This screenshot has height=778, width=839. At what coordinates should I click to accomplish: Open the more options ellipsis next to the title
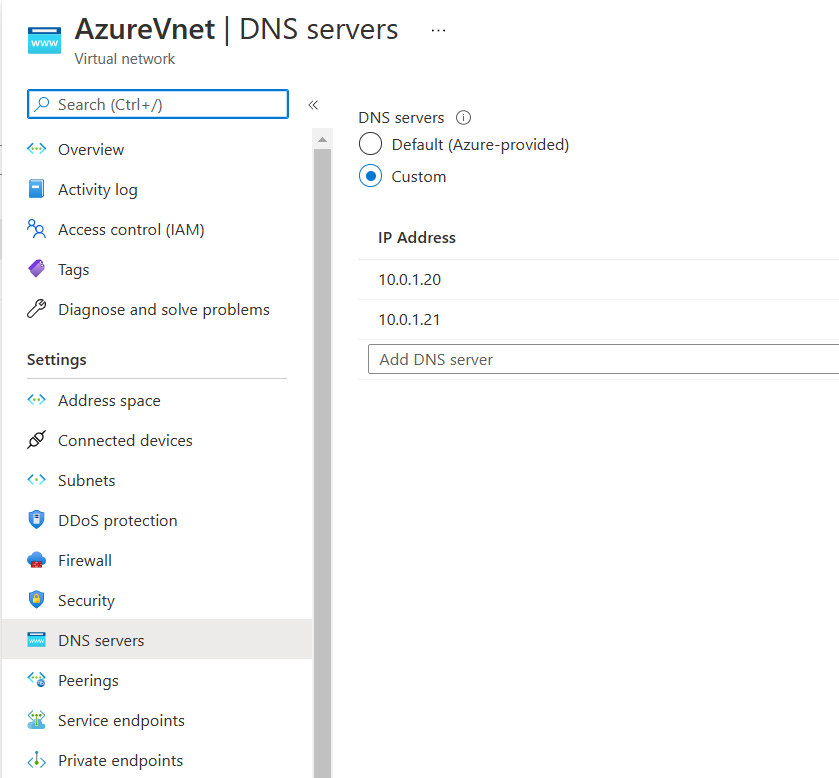(x=438, y=31)
